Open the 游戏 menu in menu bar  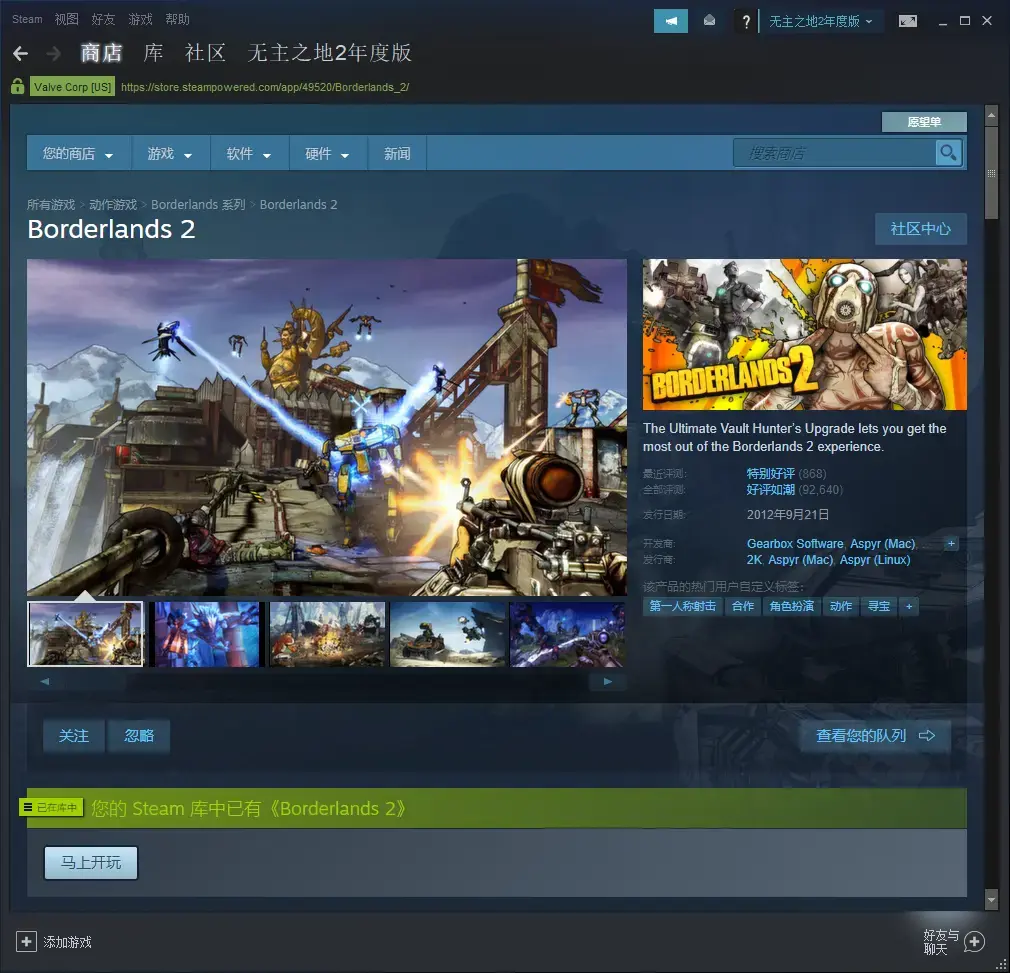click(140, 19)
